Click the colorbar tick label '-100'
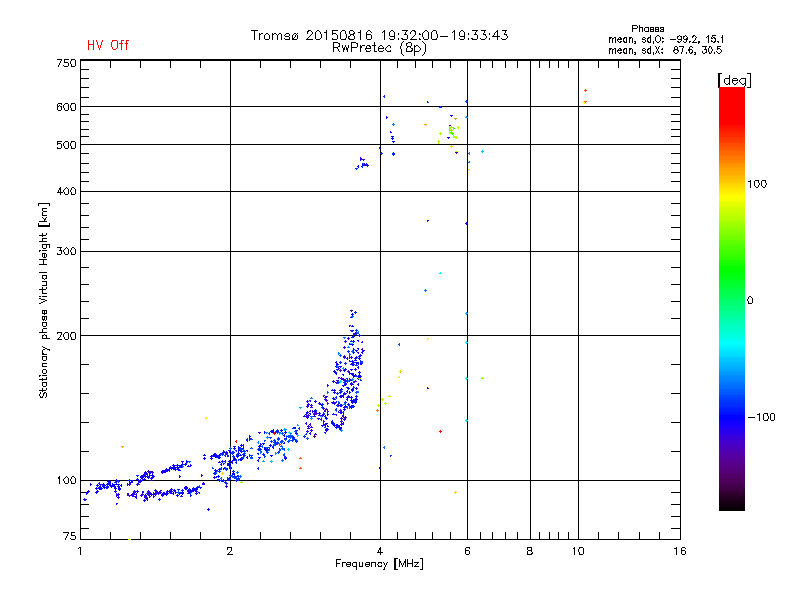The image size is (800, 600). (761, 417)
